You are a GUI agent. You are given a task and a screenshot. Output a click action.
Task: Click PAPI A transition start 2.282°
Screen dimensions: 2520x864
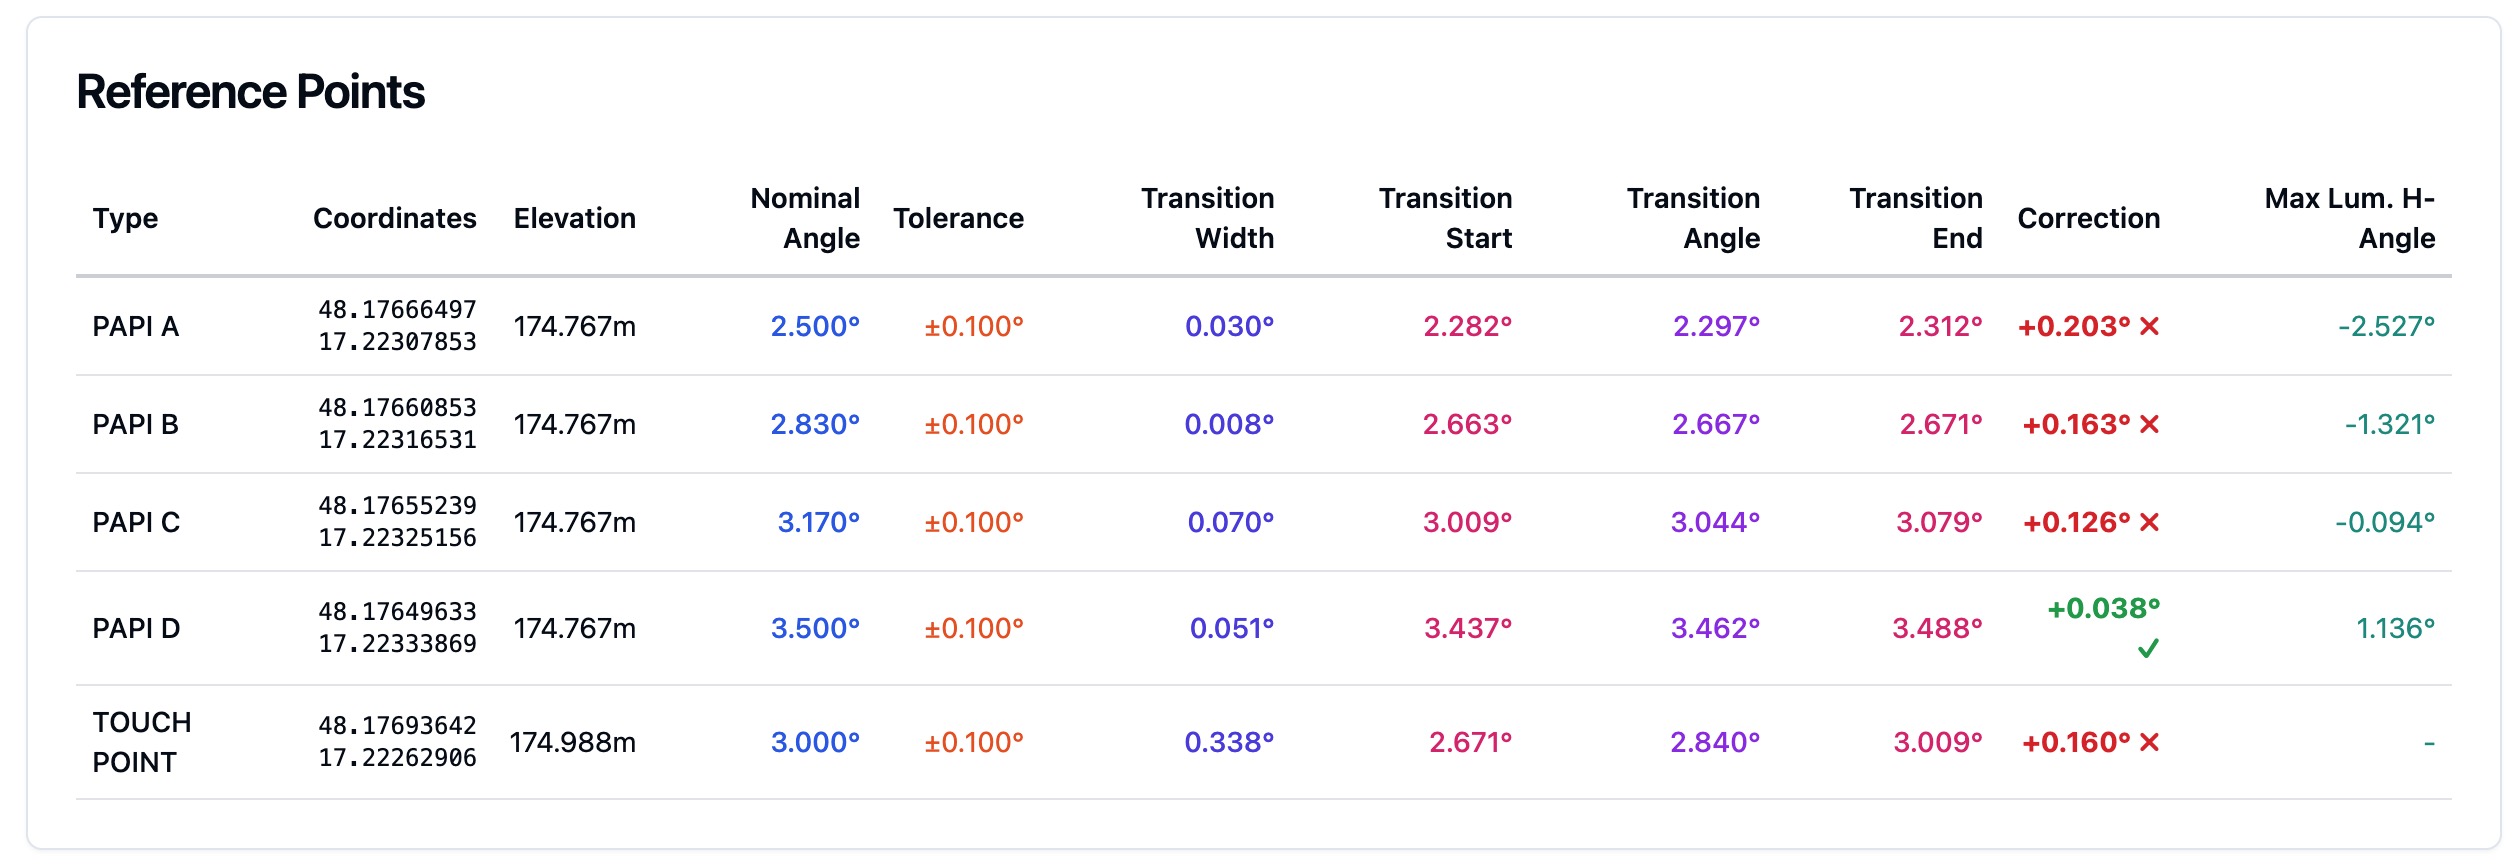[x=1467, y=327]
